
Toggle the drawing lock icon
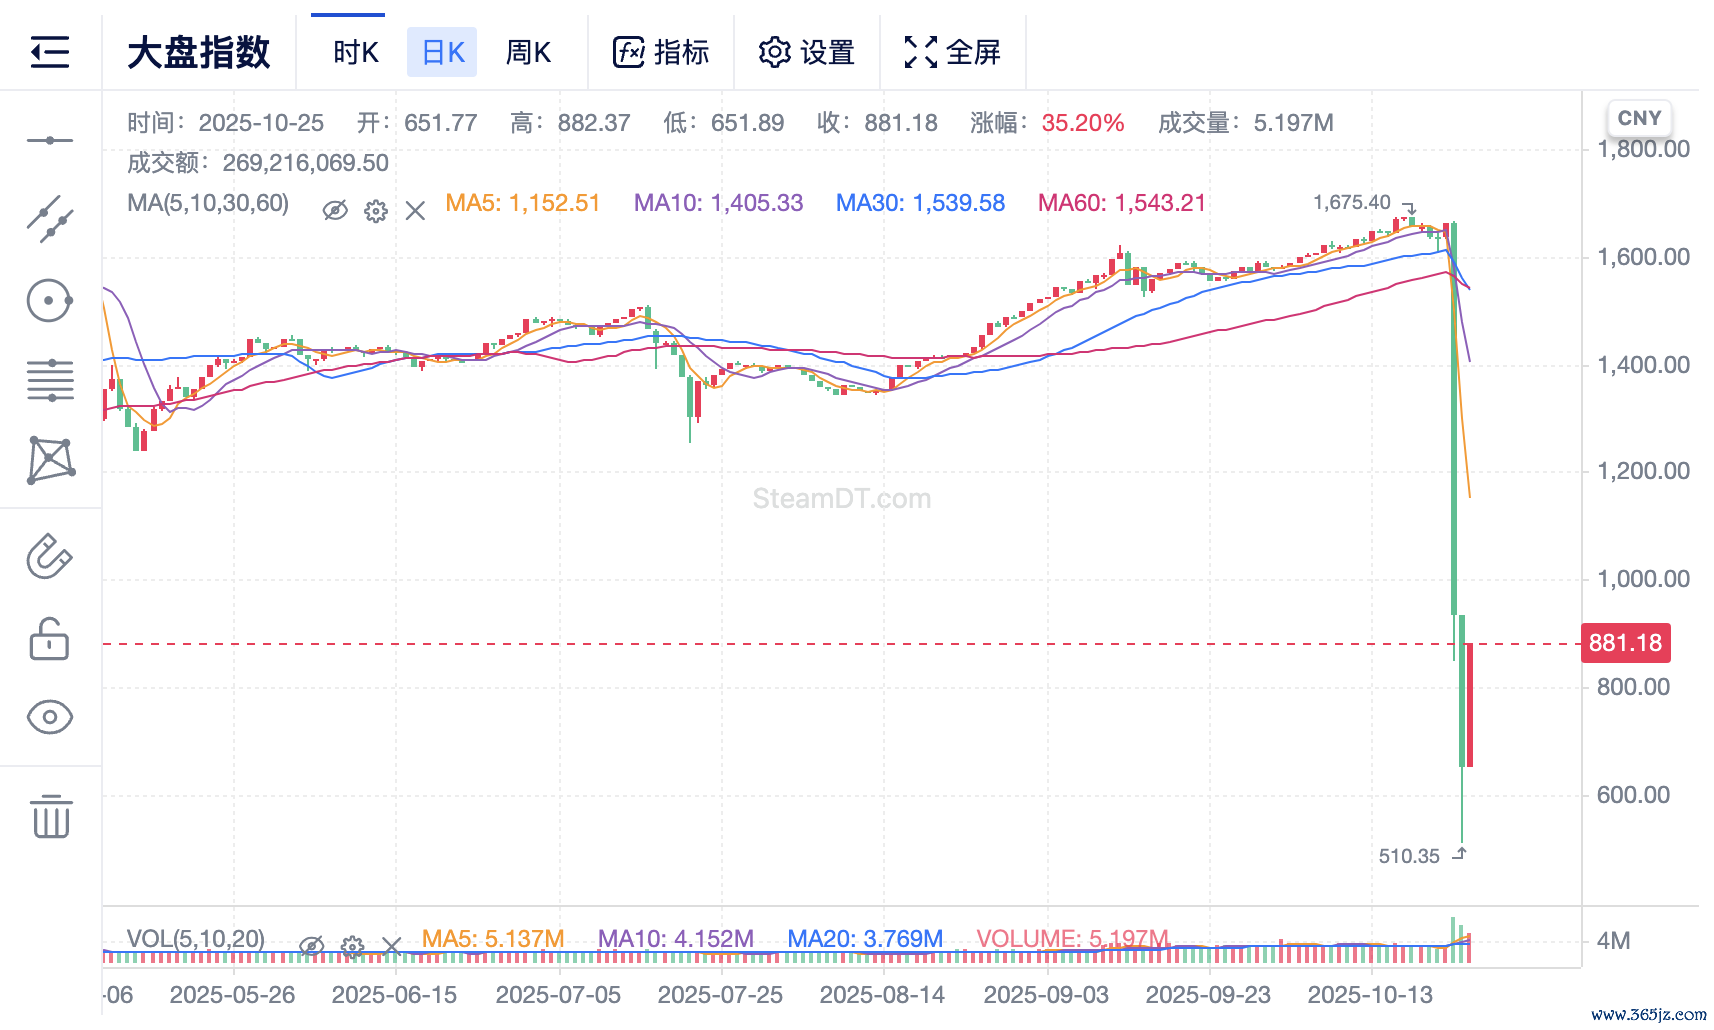click(50, 638)
